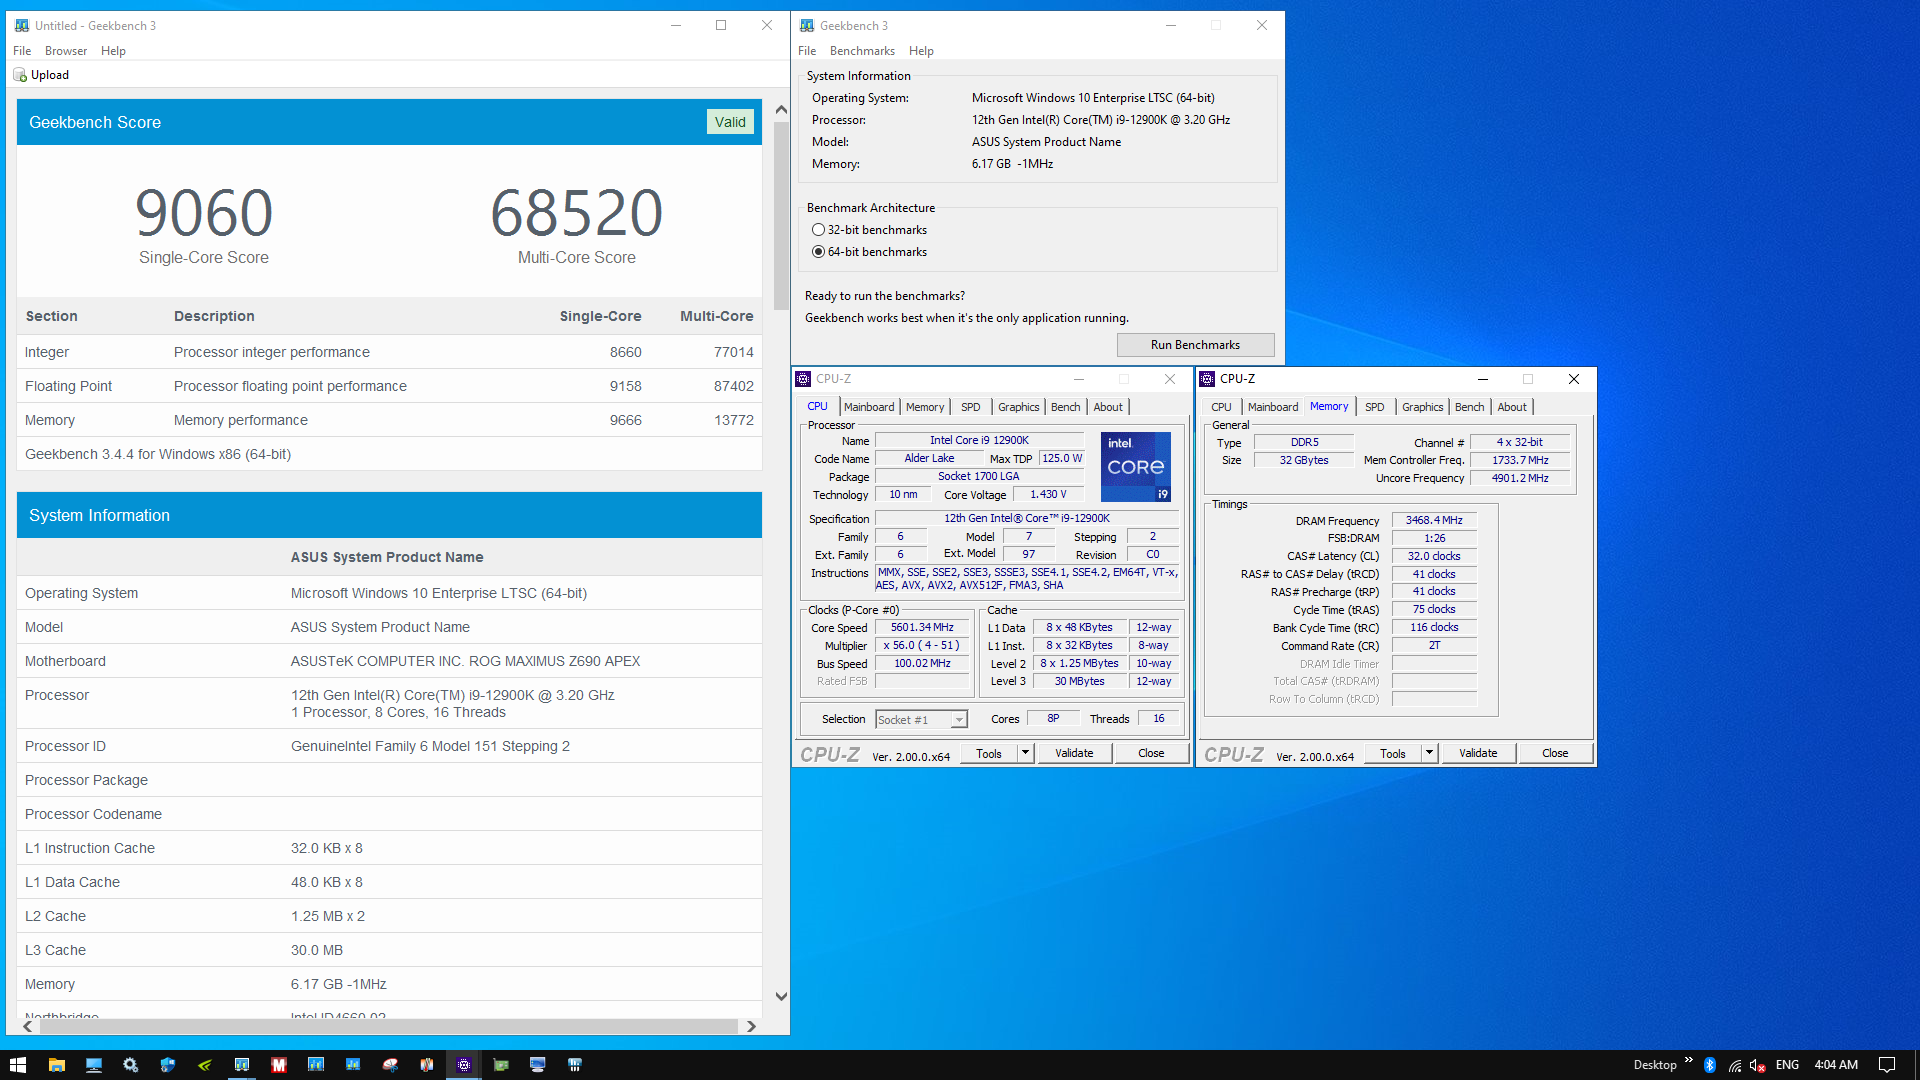Switch to the Bench tab in the right CPU-Z
The height and width of the screenshot is (1080, 1920).
coord(1470,407)
